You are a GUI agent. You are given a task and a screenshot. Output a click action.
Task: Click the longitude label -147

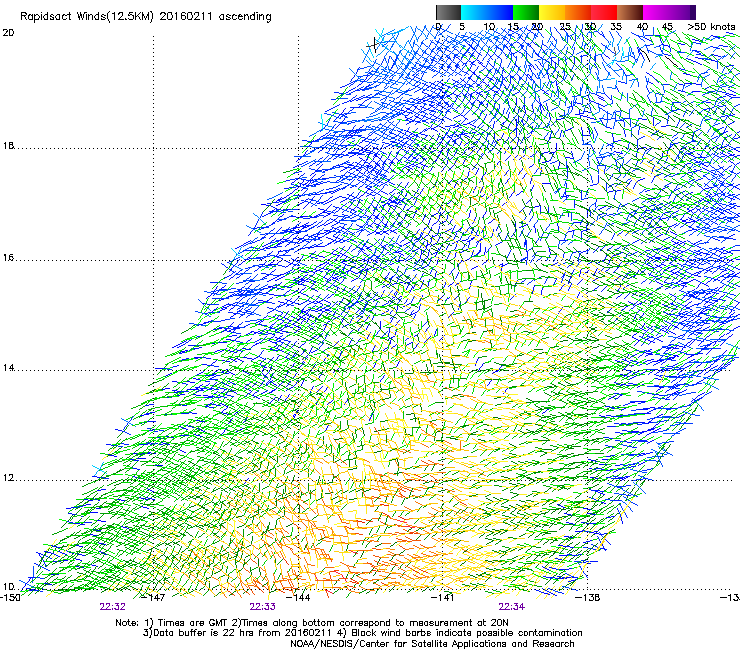pos(153,598)
